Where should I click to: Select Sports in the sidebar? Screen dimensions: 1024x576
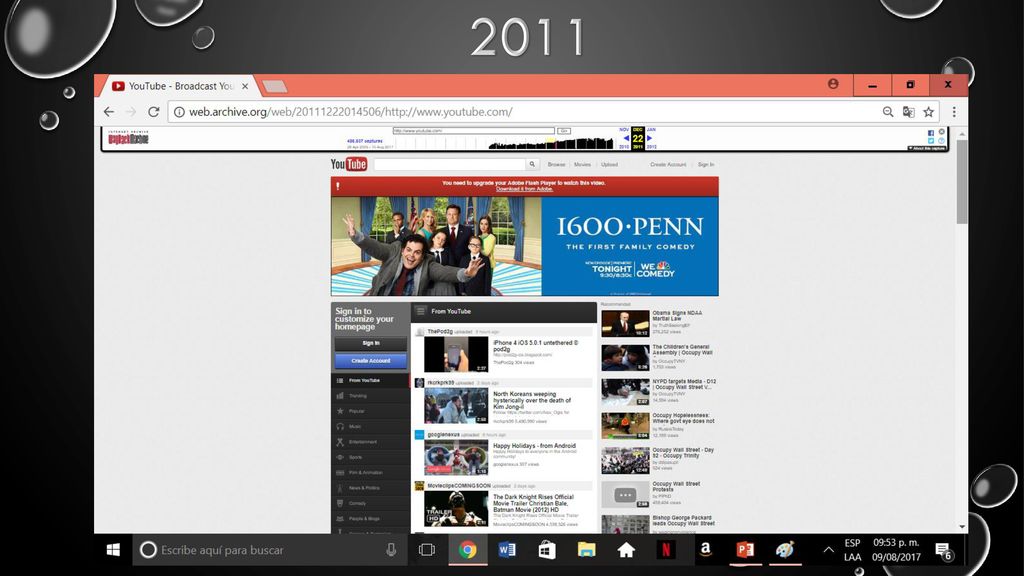click(x=370, y=457)
